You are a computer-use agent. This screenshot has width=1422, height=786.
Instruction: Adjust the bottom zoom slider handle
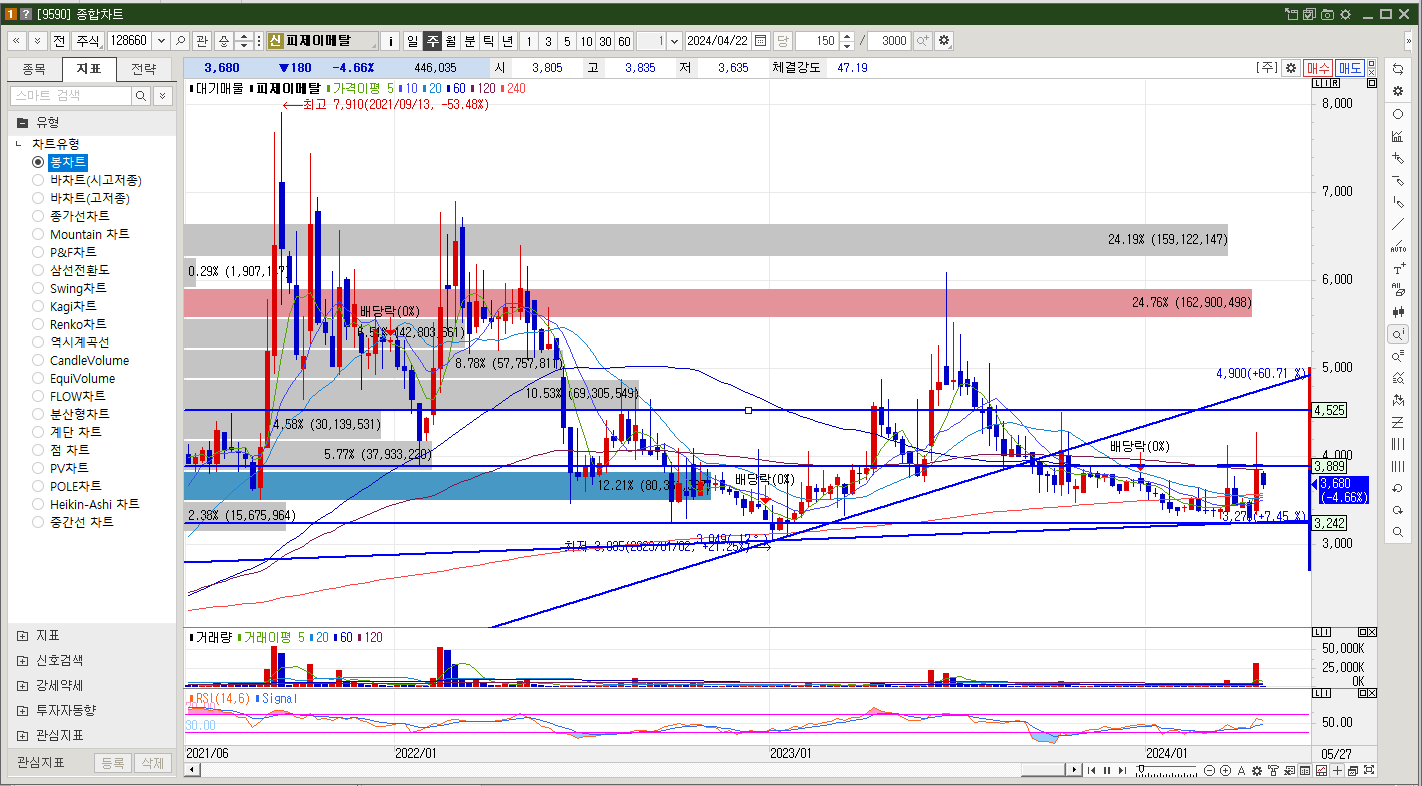(x=1142, y=770)
